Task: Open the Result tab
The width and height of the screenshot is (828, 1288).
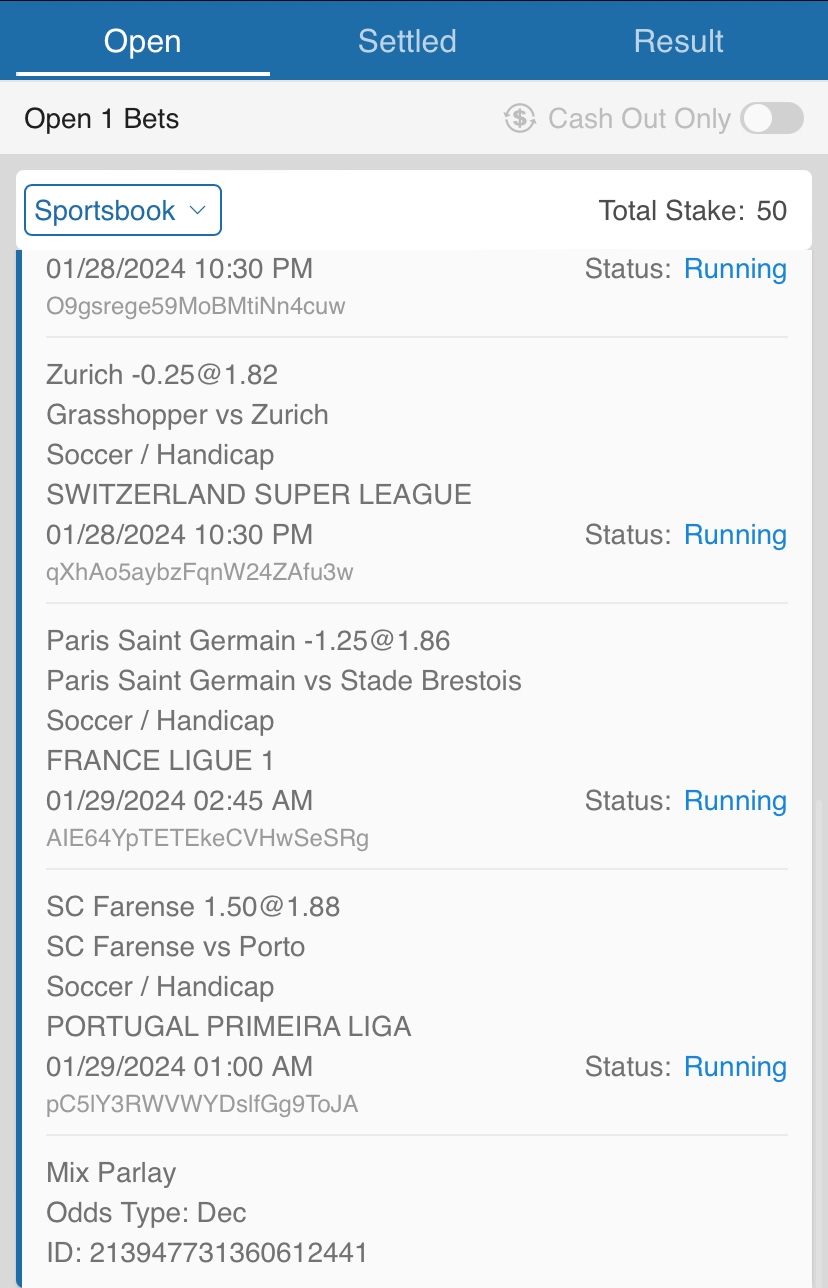Action: click(679, 42)
